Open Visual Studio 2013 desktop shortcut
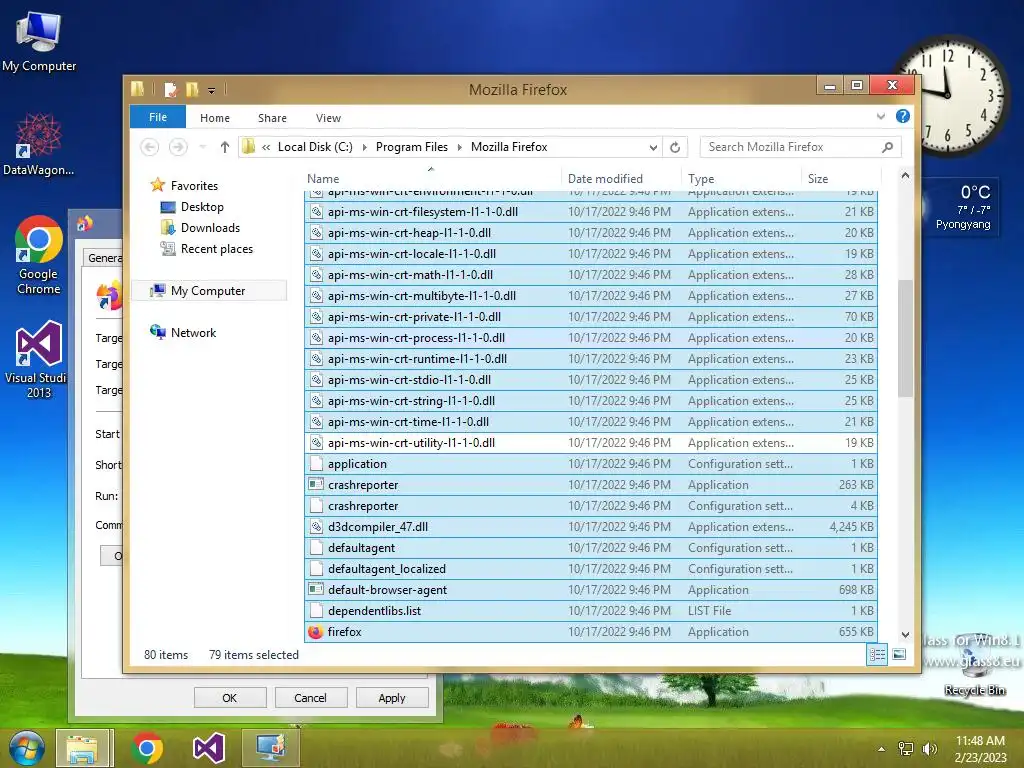Image resolution: width=1024 pixels, height=768 pixels. [x=38, y=360]
